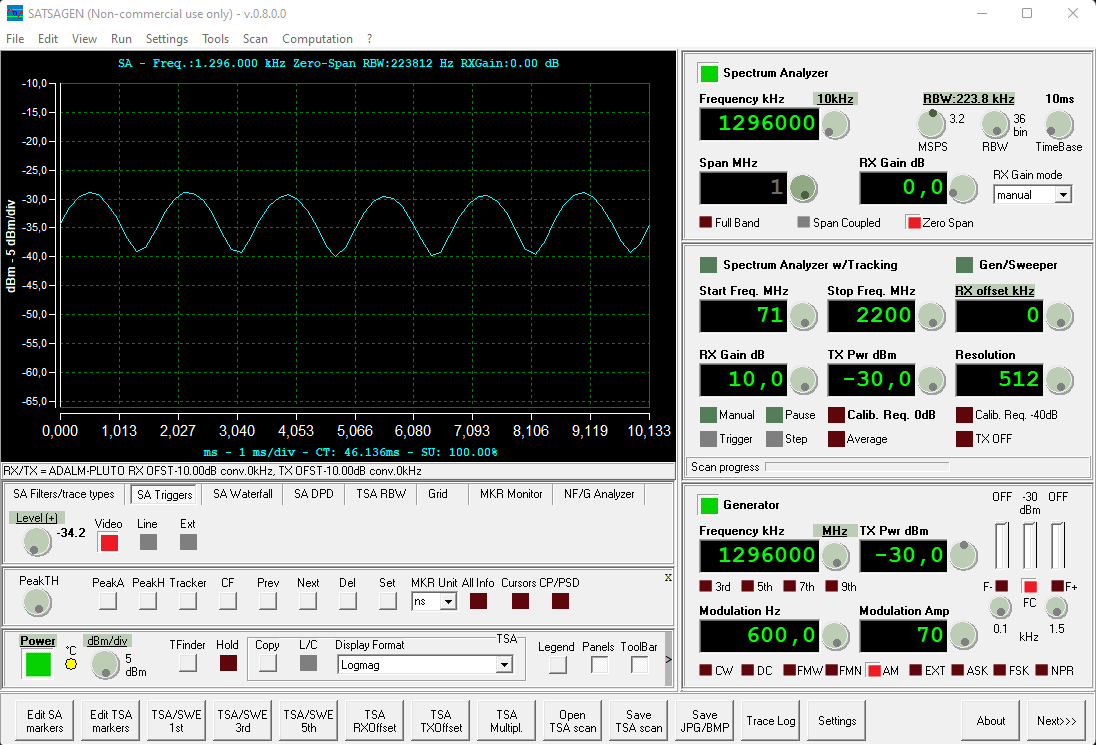The image size is (1096, 745).
Task: Click the TimeBase knob
Action: (x=1058, y=125)
